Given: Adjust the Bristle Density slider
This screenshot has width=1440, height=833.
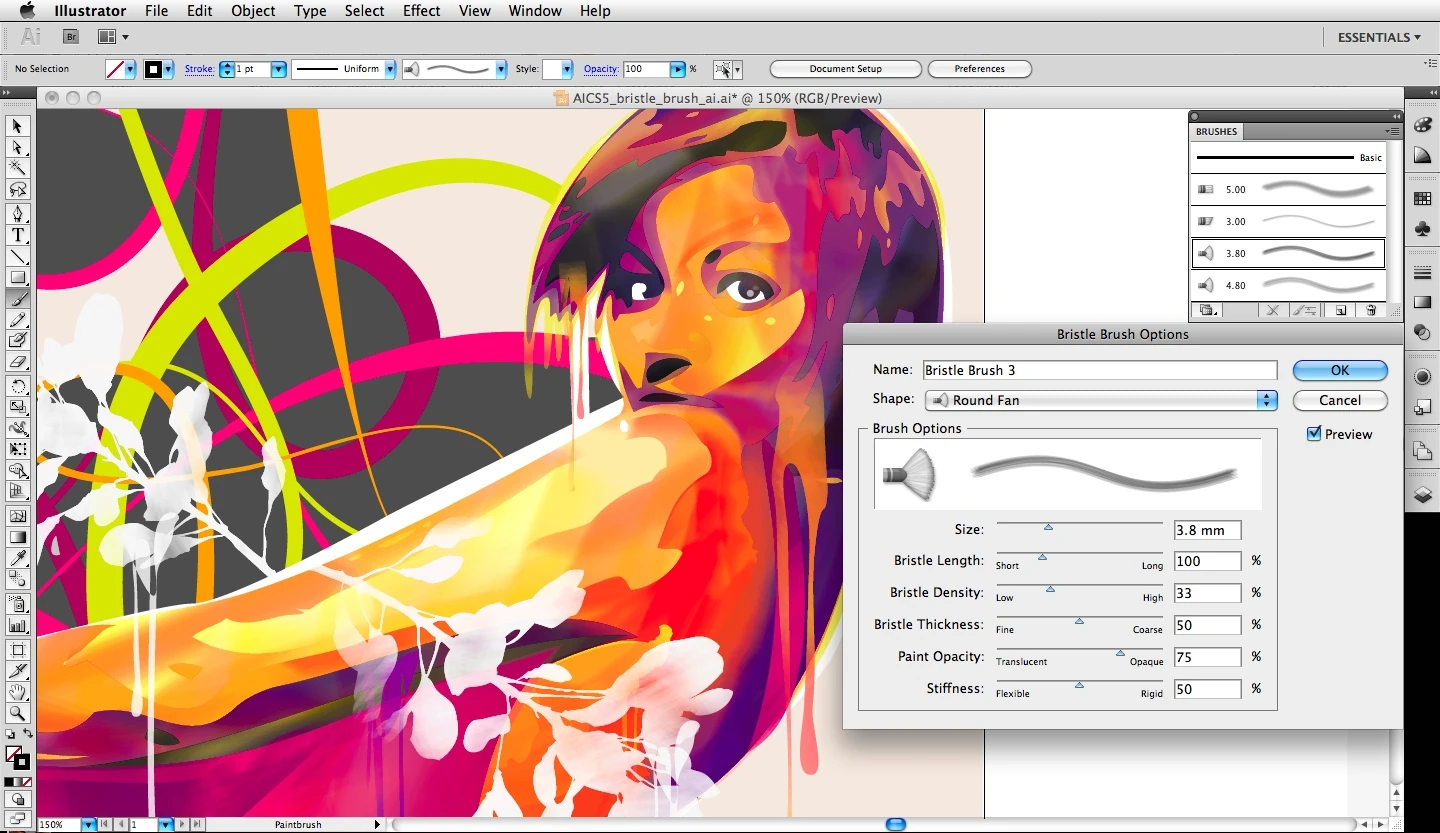Looking at the screenshot, I should point(1048,589).
